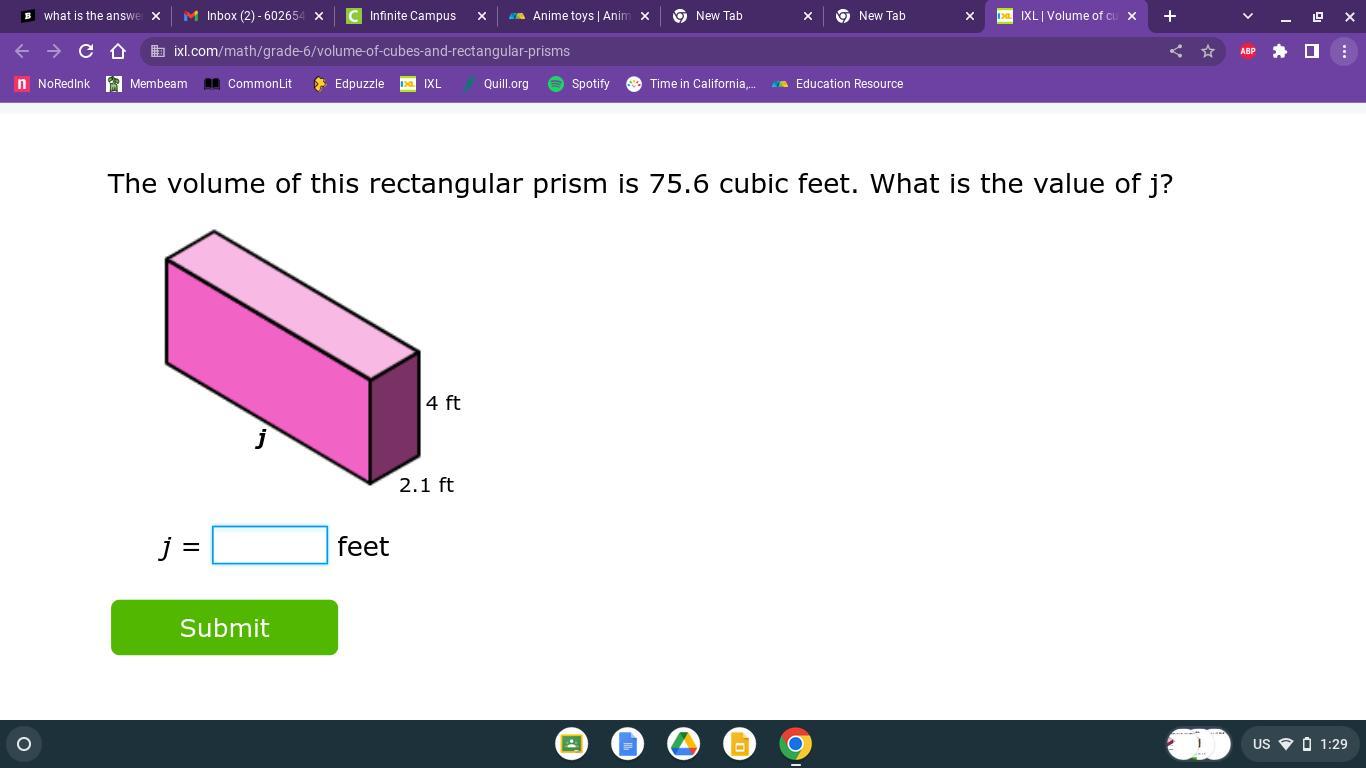
Task: Open Google Classroom from the shelf
Action: point(572,744)
